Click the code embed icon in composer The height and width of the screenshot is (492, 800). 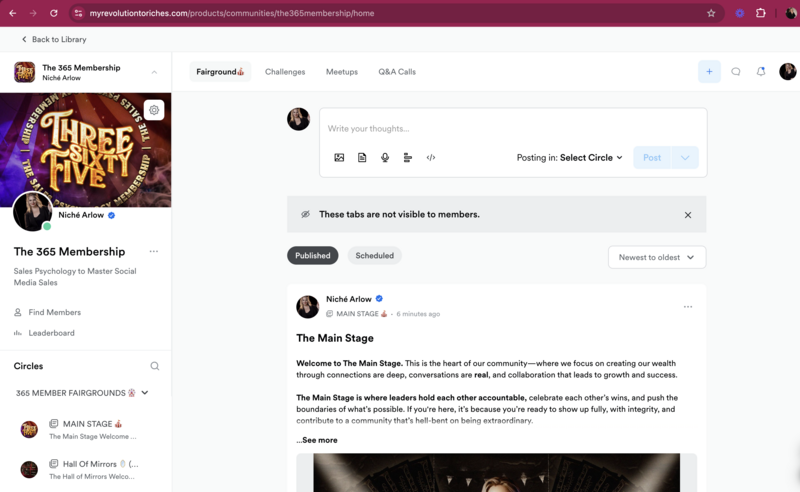click(431, 158)
